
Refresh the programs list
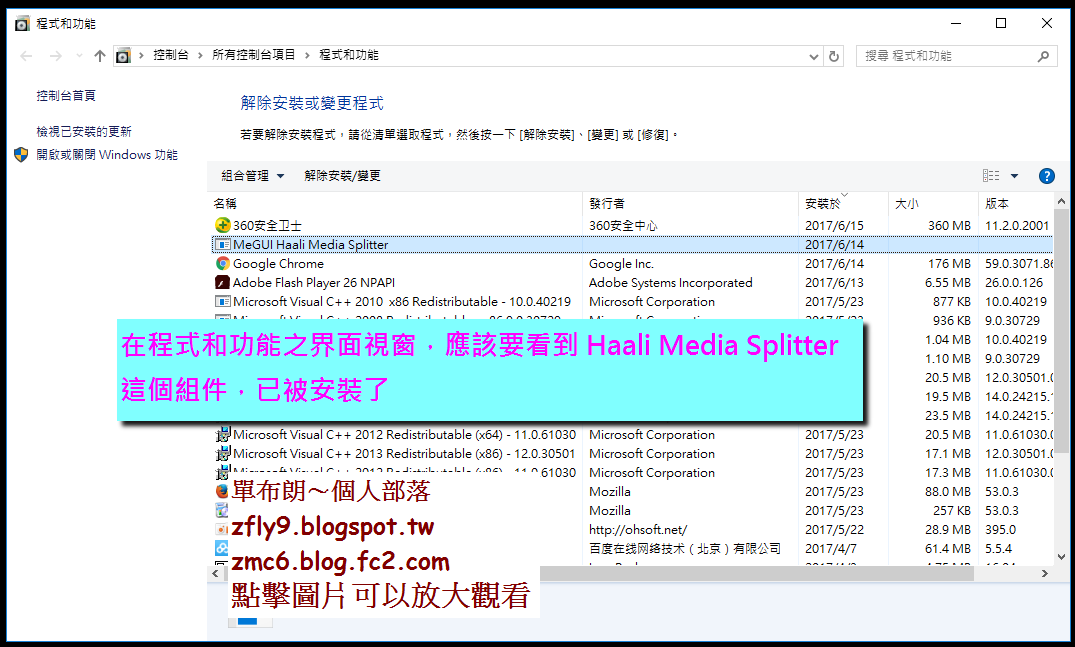pos(834,56)
